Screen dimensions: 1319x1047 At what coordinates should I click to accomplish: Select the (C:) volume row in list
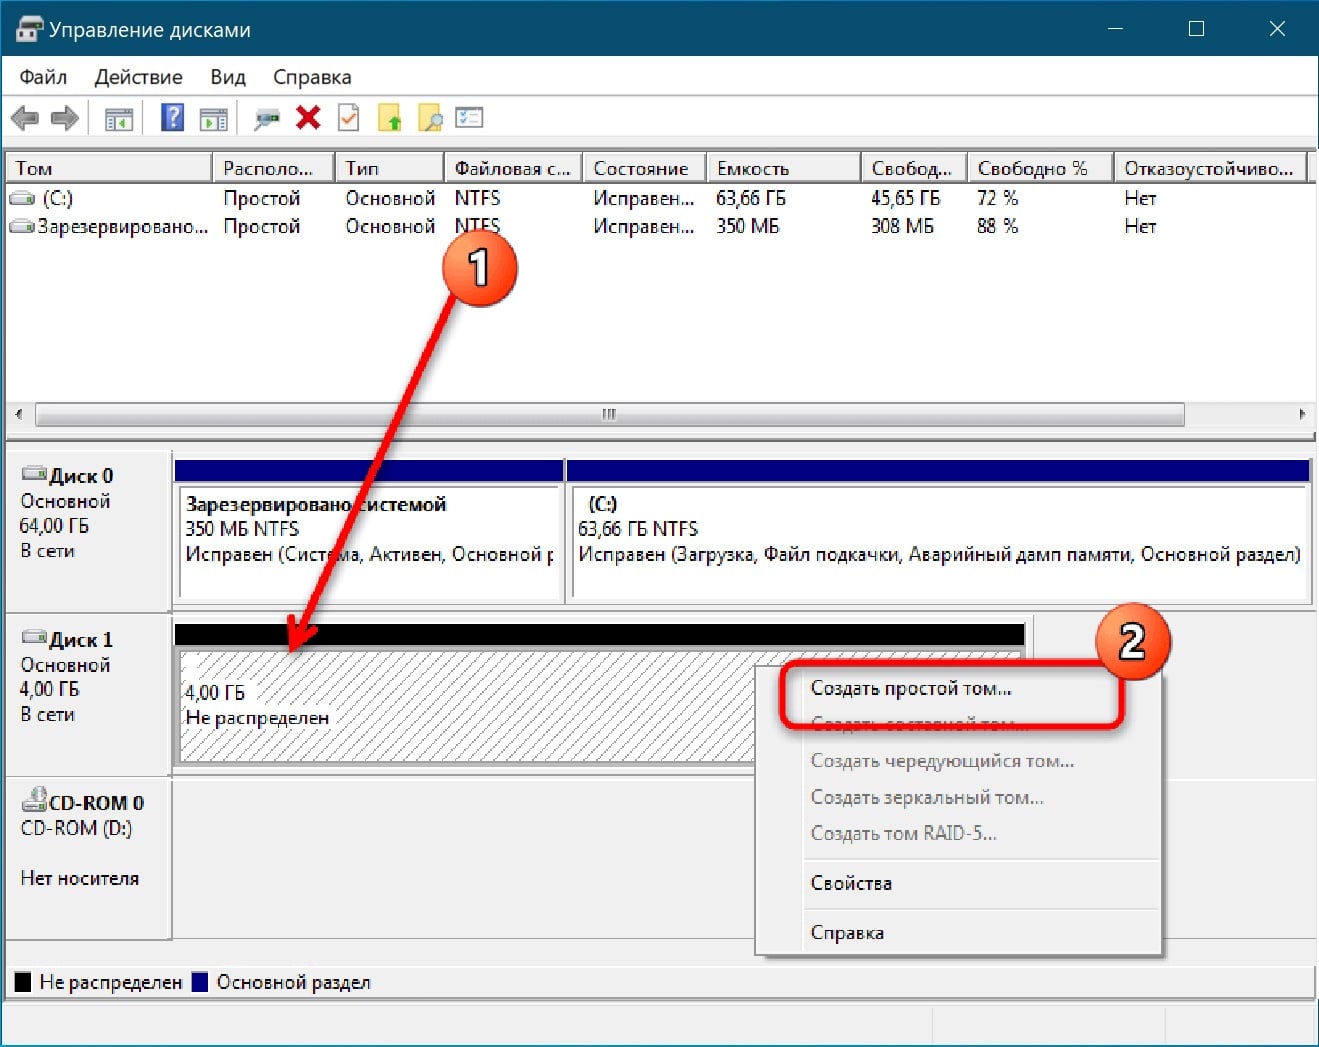(57, 198)
